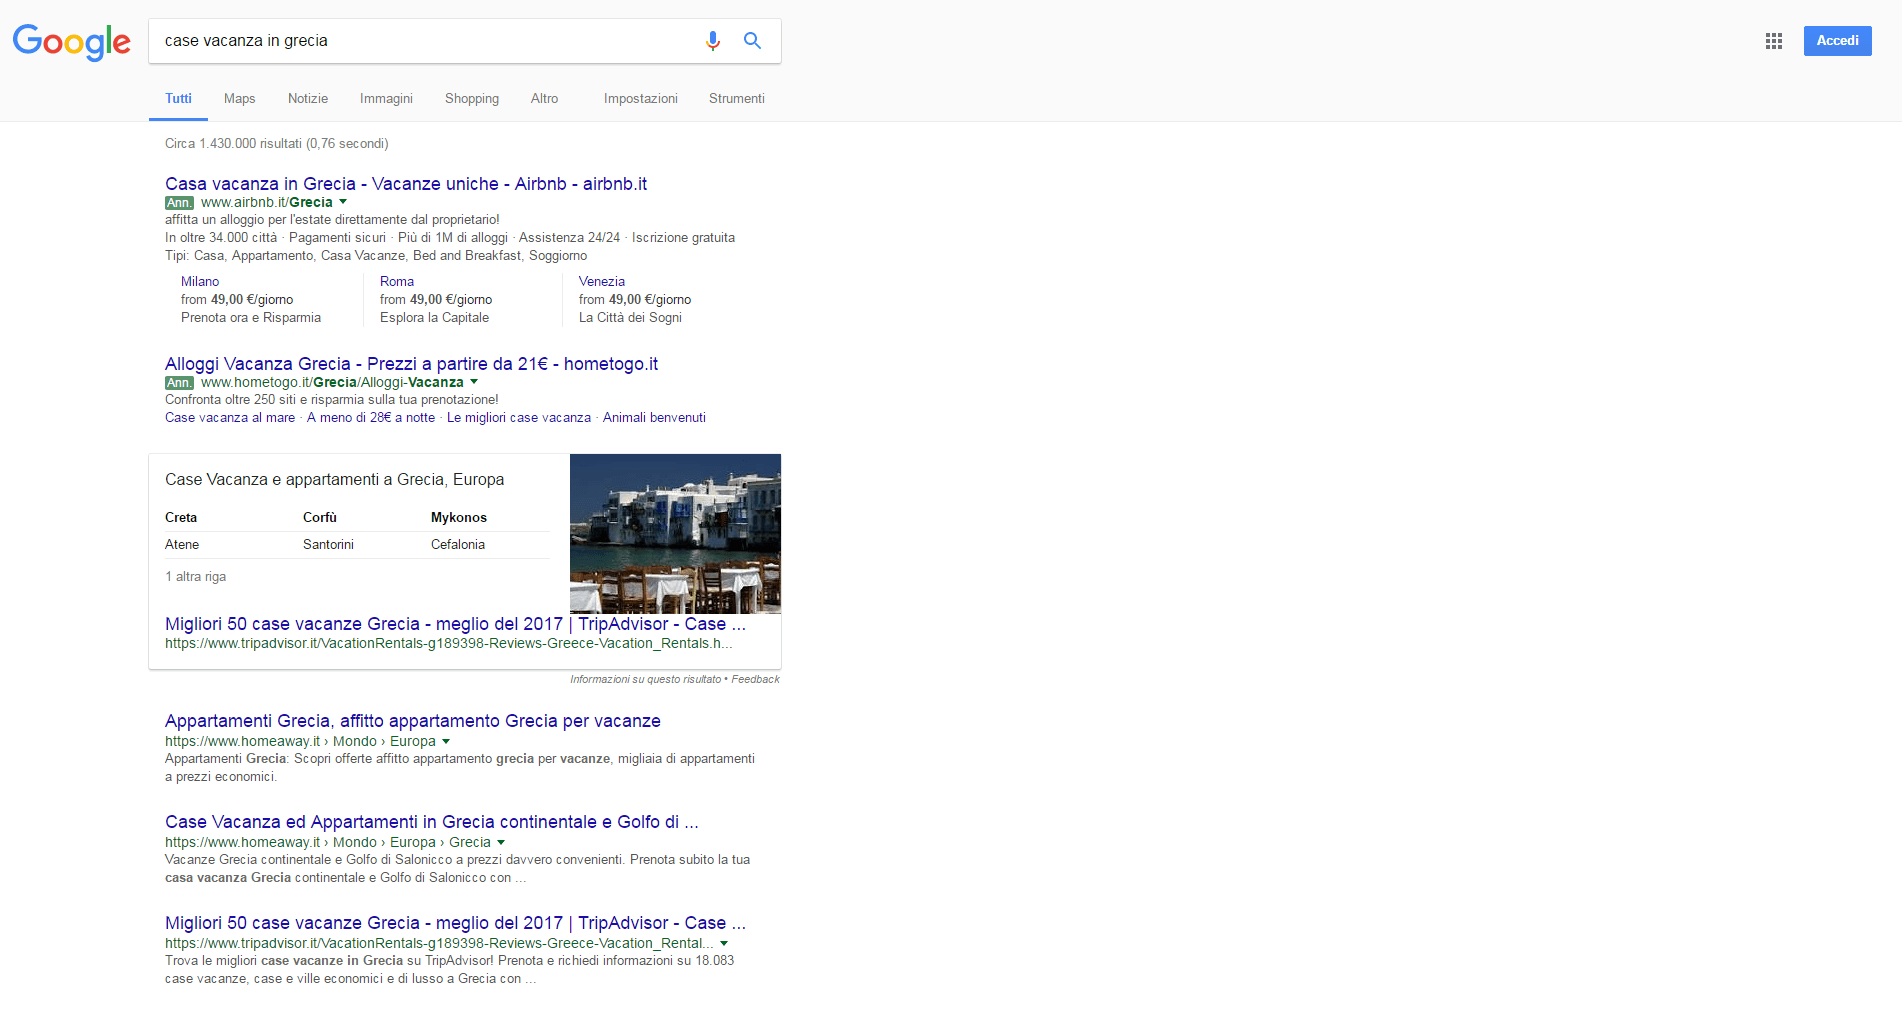The width and height of the screenshot is (1902, 1012).
Task: Open 'Case Vacanza ed Appartamenti in Grecia continentale' result
Action: [x=432, y=822]
